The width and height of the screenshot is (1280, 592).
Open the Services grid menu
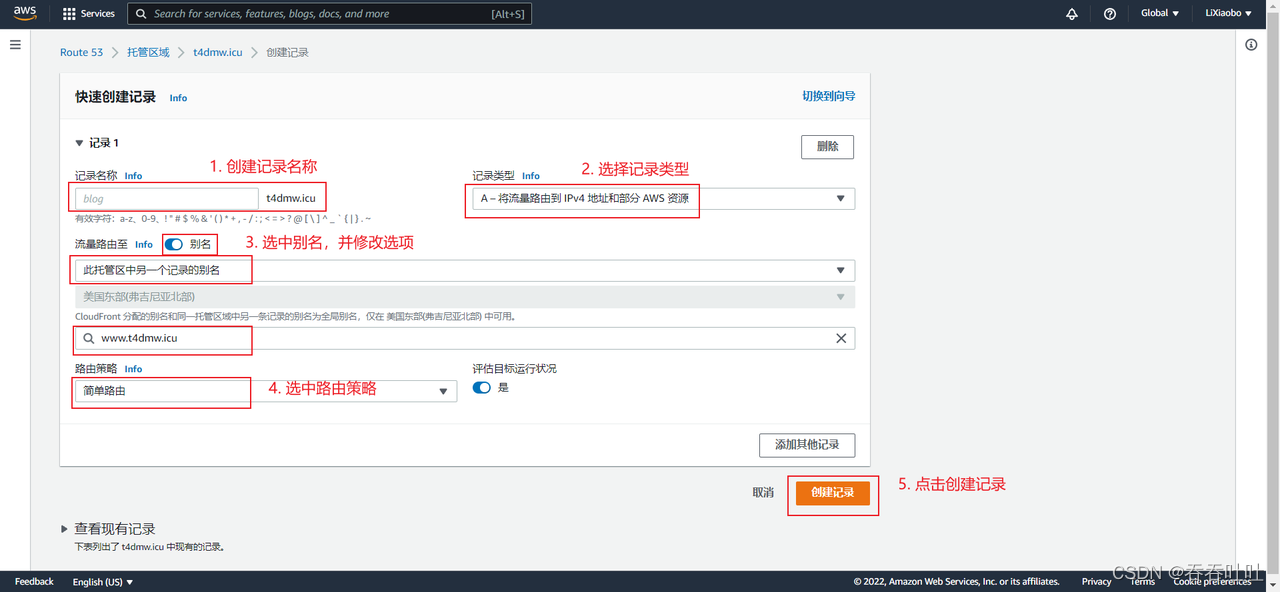click(x=69, y=14)
